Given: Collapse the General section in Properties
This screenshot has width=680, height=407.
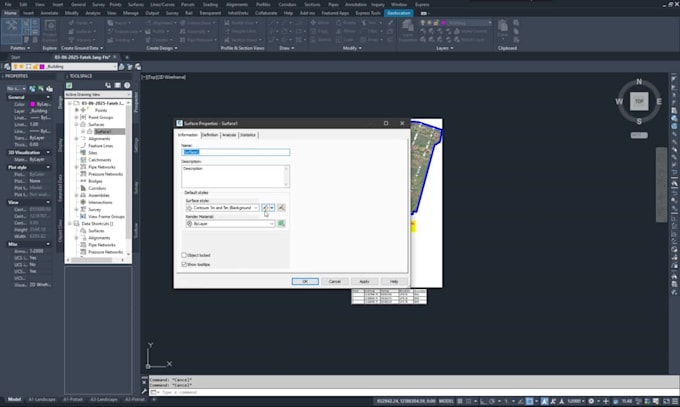Looking at the screenshot, I should tap(48, 97).
